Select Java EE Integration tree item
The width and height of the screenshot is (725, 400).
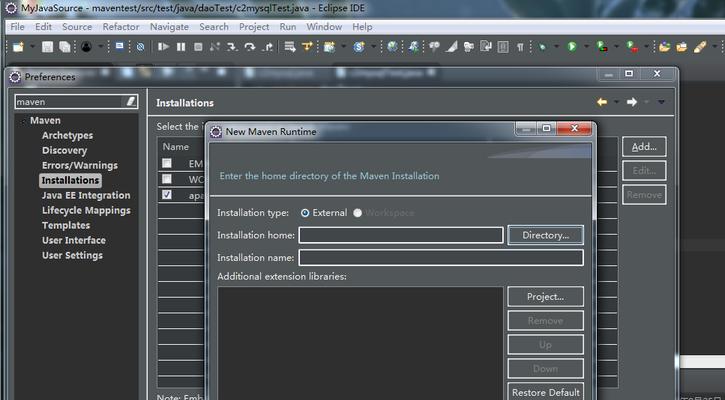pos(86,195)
